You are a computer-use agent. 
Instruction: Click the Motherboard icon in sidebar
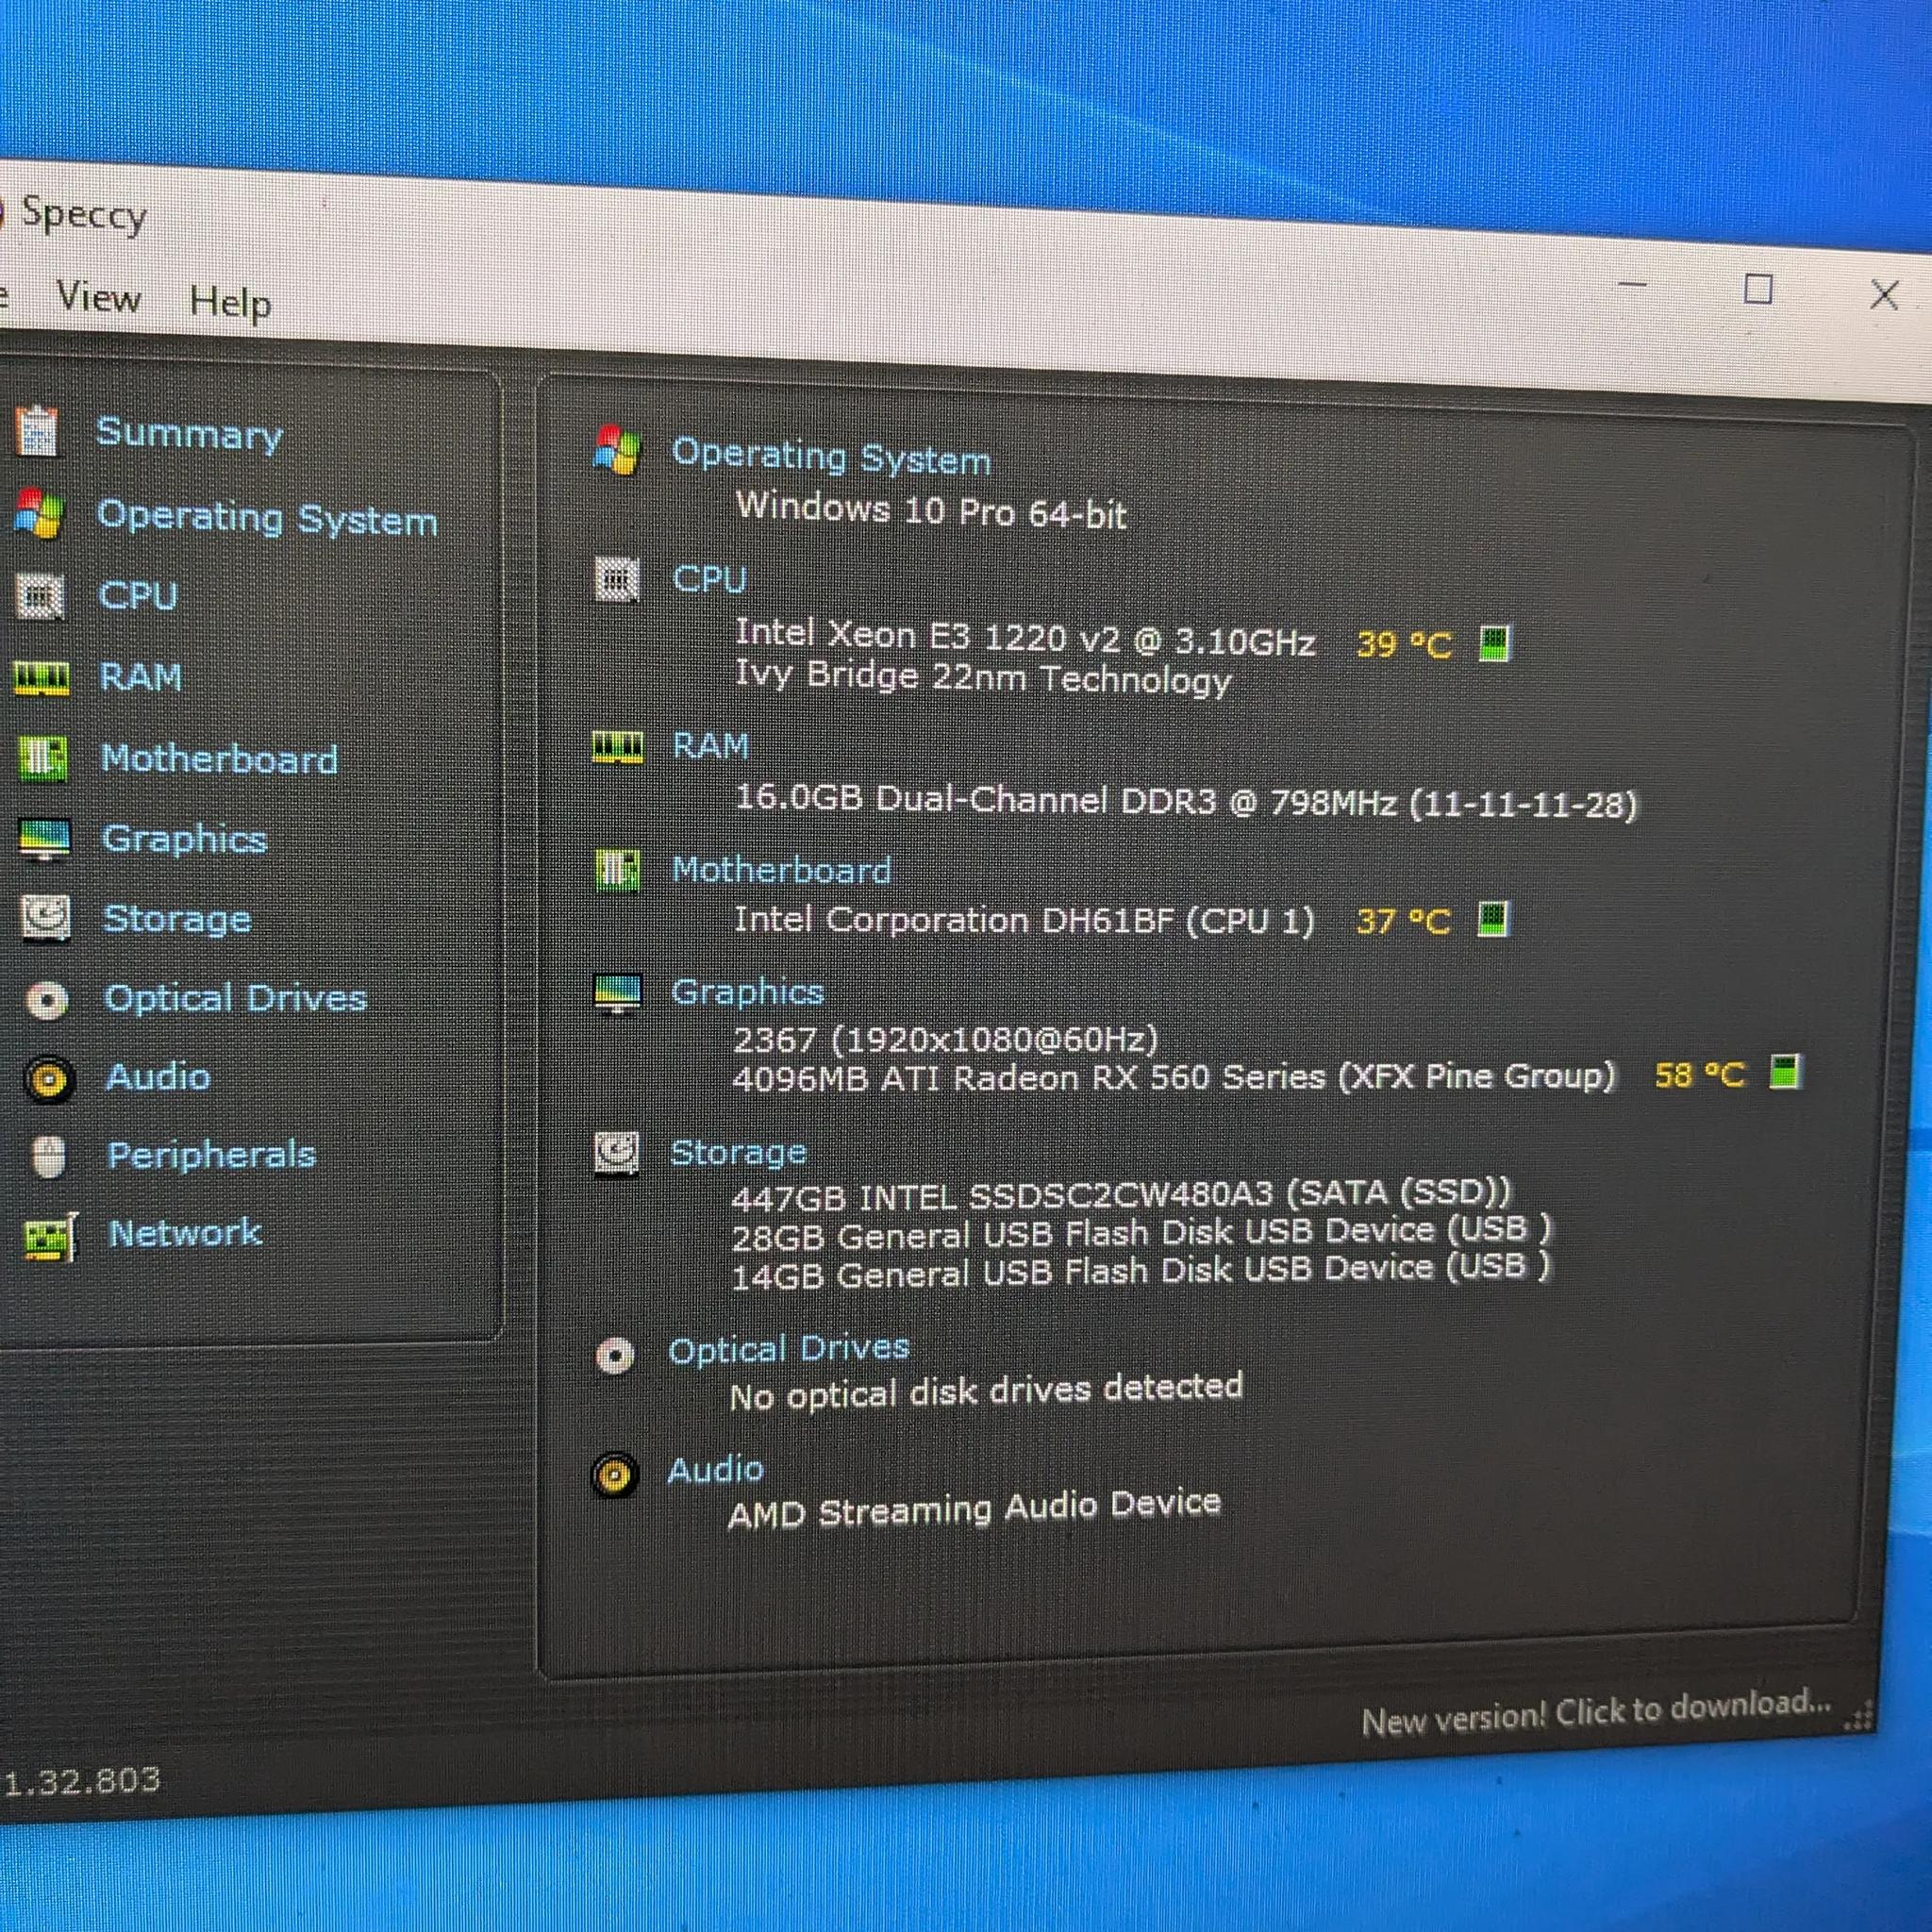(43, 758)
